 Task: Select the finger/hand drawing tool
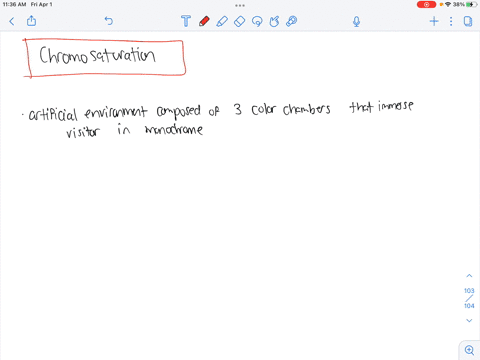(274, 21)
